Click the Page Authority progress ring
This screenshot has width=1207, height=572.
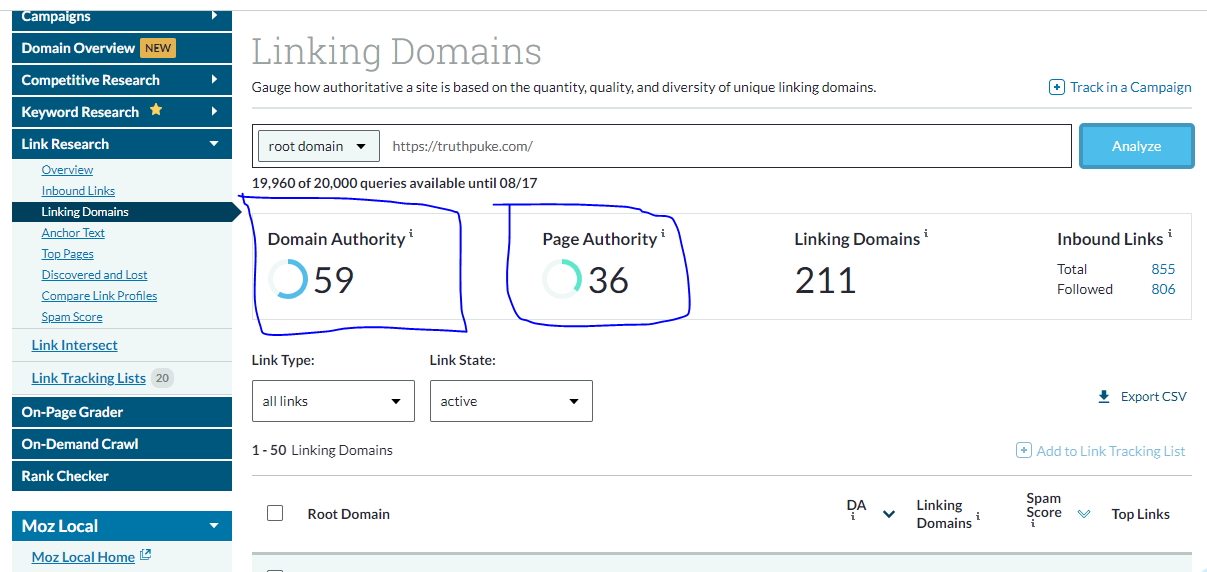pyautogui.click(x=562, y=279)
